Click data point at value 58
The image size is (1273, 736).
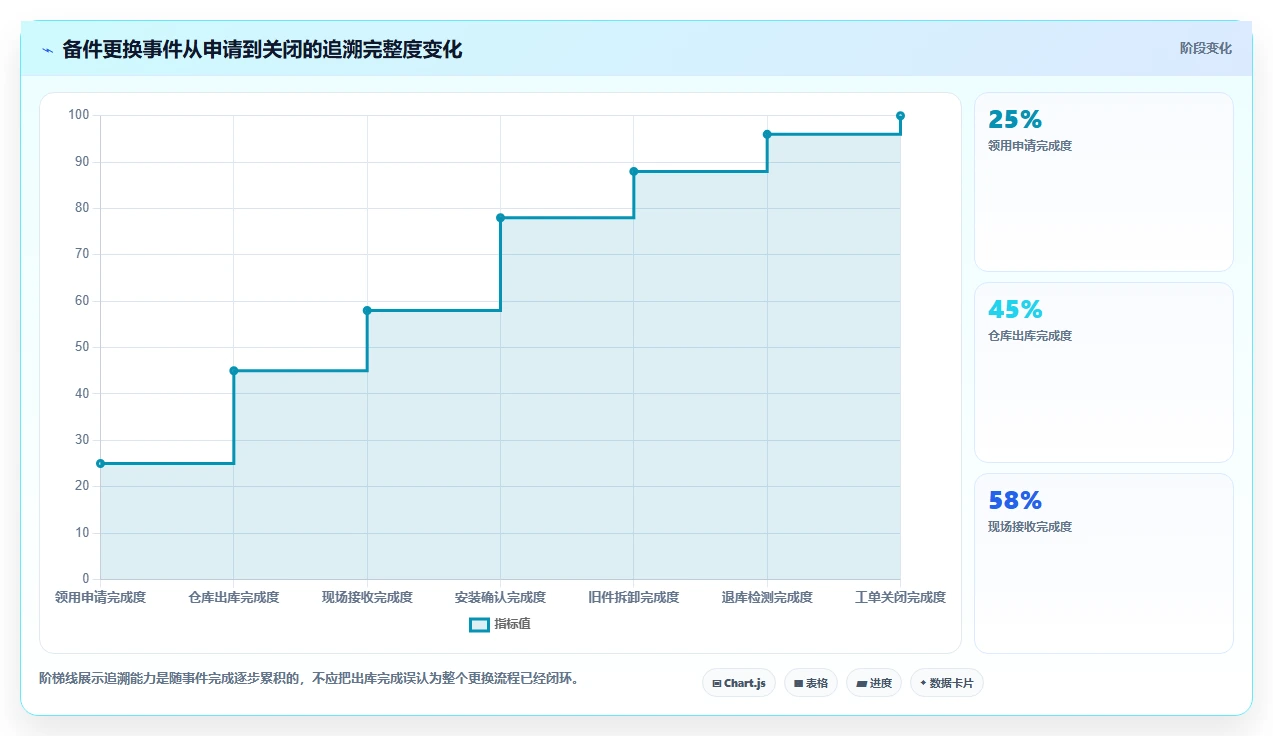click(x=367, y=310)
